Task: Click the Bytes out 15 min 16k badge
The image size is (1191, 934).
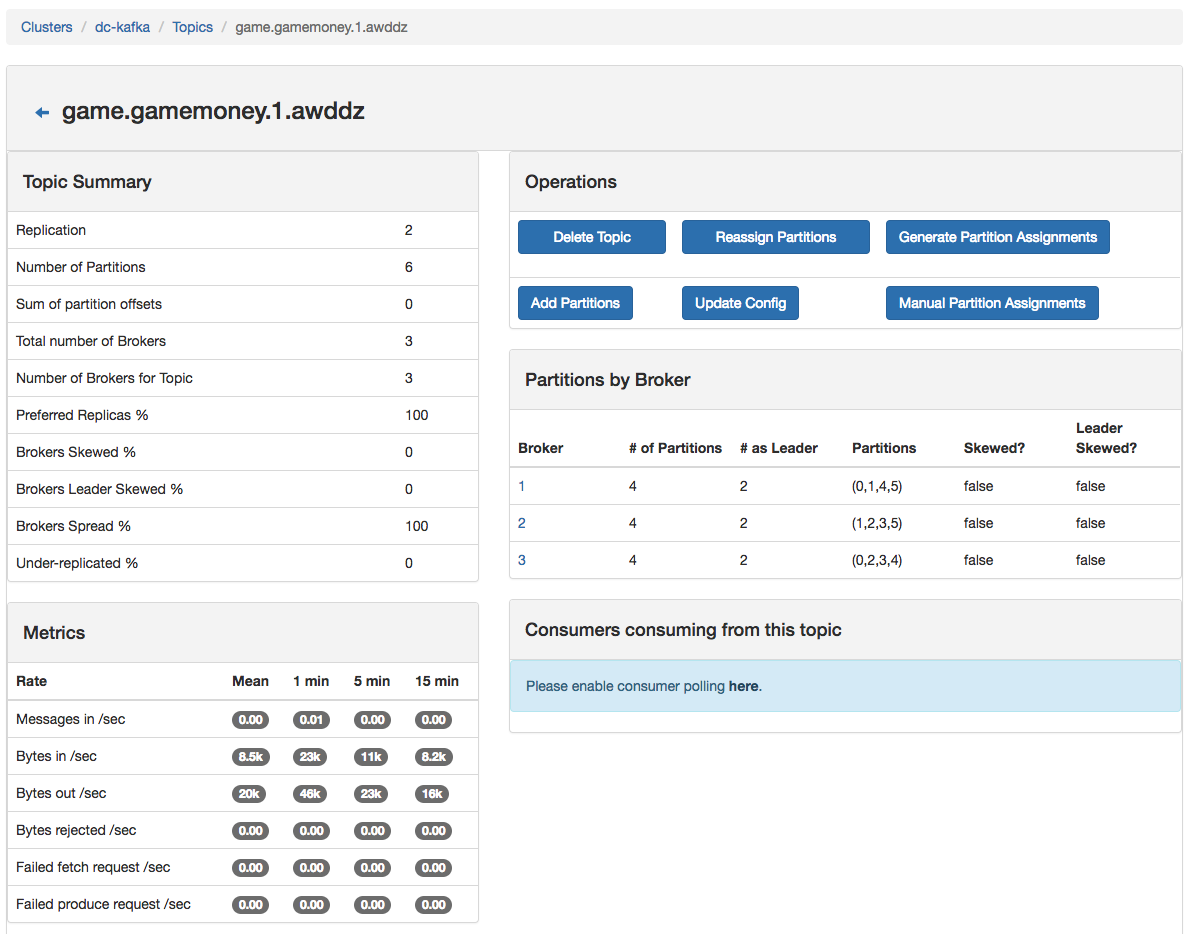Action: (x=433, y=794)
